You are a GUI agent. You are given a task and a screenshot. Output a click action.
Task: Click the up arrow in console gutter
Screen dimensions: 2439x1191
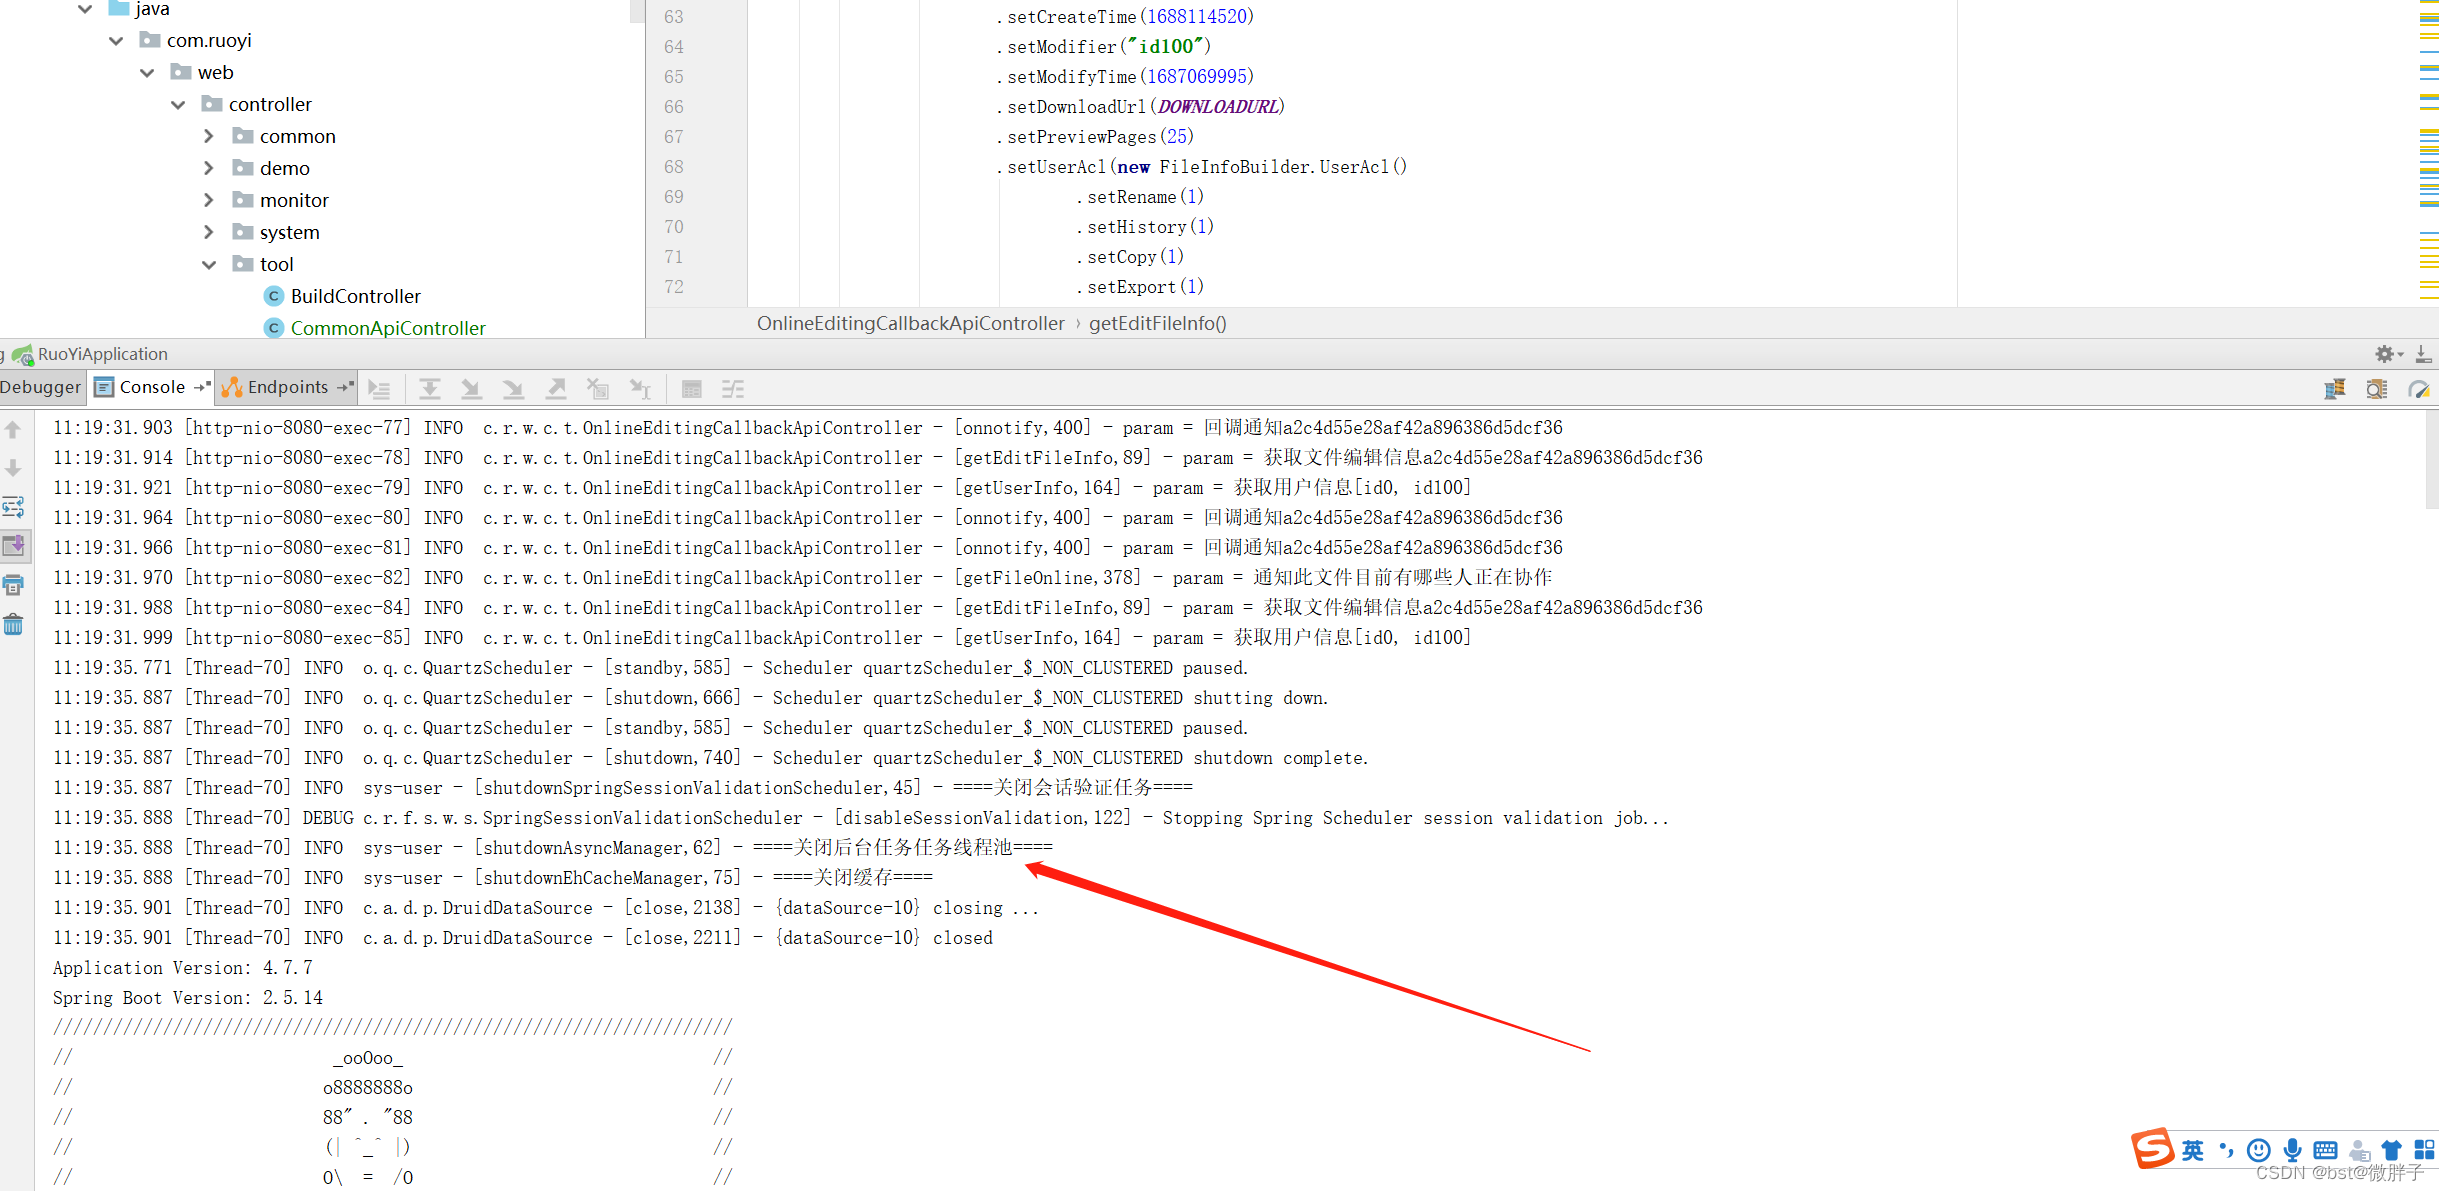click(x=13, y=430)
